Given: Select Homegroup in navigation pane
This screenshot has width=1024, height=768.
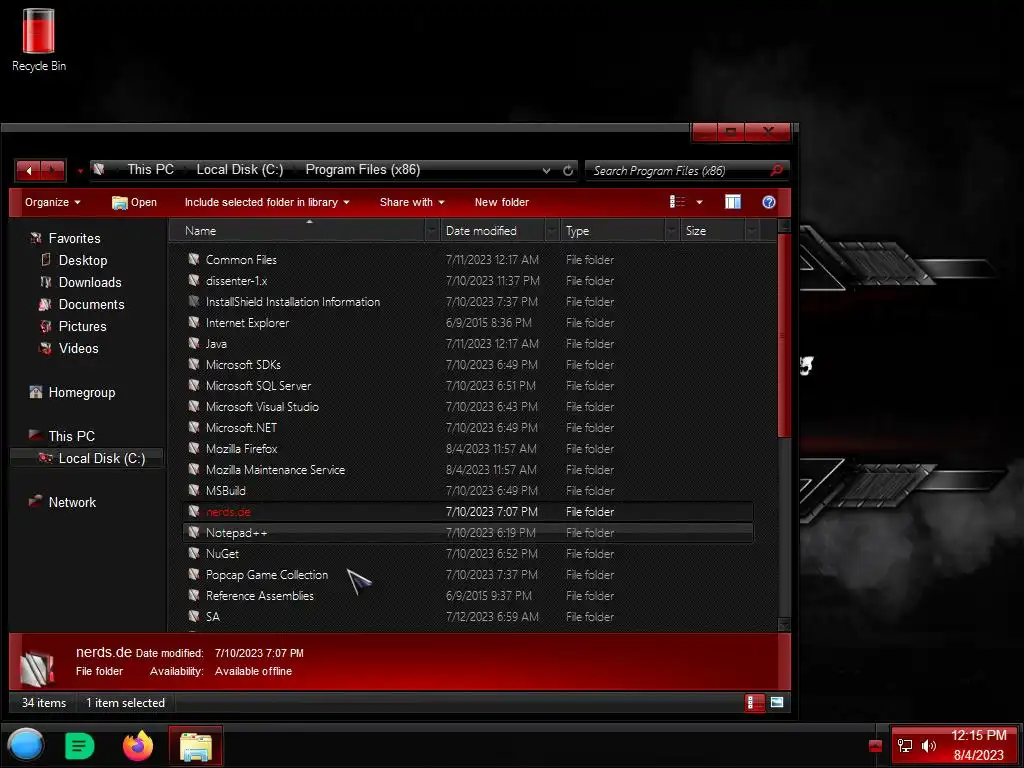Looking at the screenshot, I should pyautogui.click(x=82, y=392).
